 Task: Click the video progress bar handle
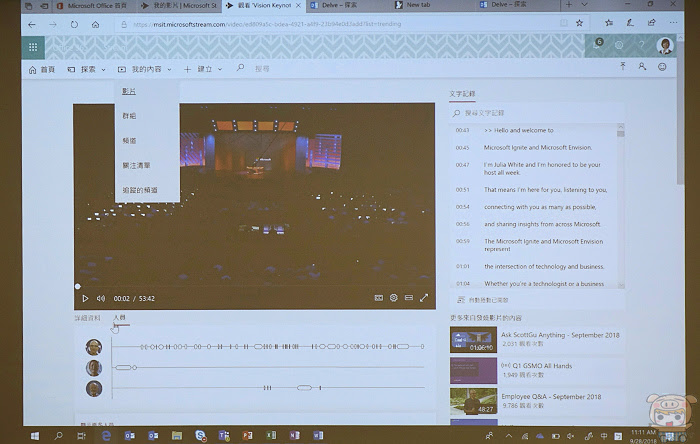tap(78, 286)
